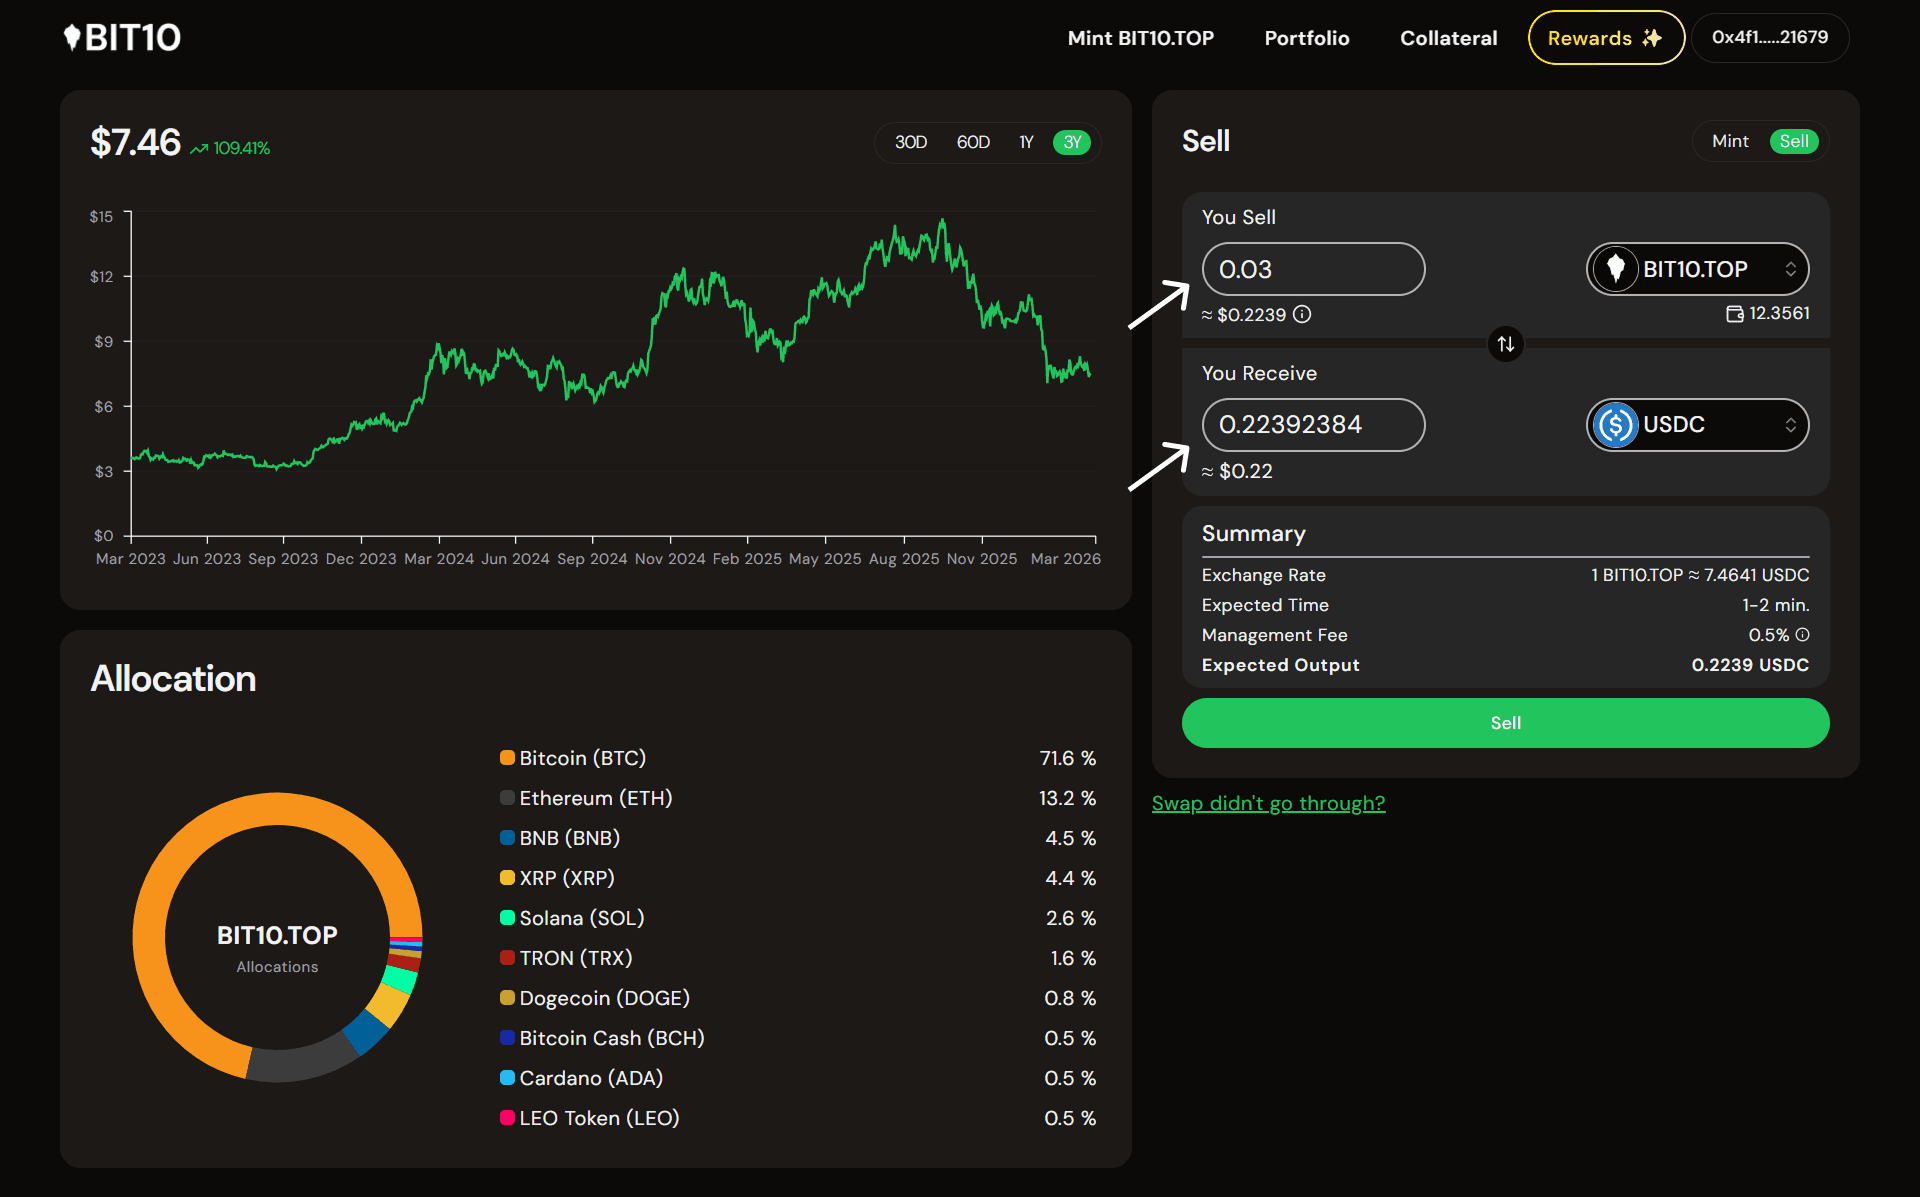Click the BIT10 logo in header
This screenshot has width=1920, height=1197.
click(122, 38)
